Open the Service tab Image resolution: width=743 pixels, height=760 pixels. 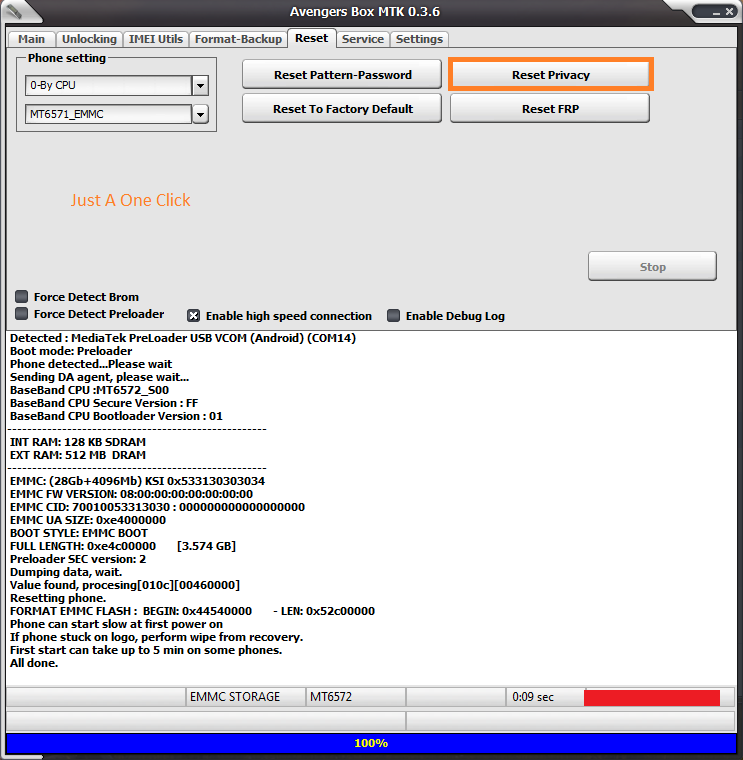point(363,39)
